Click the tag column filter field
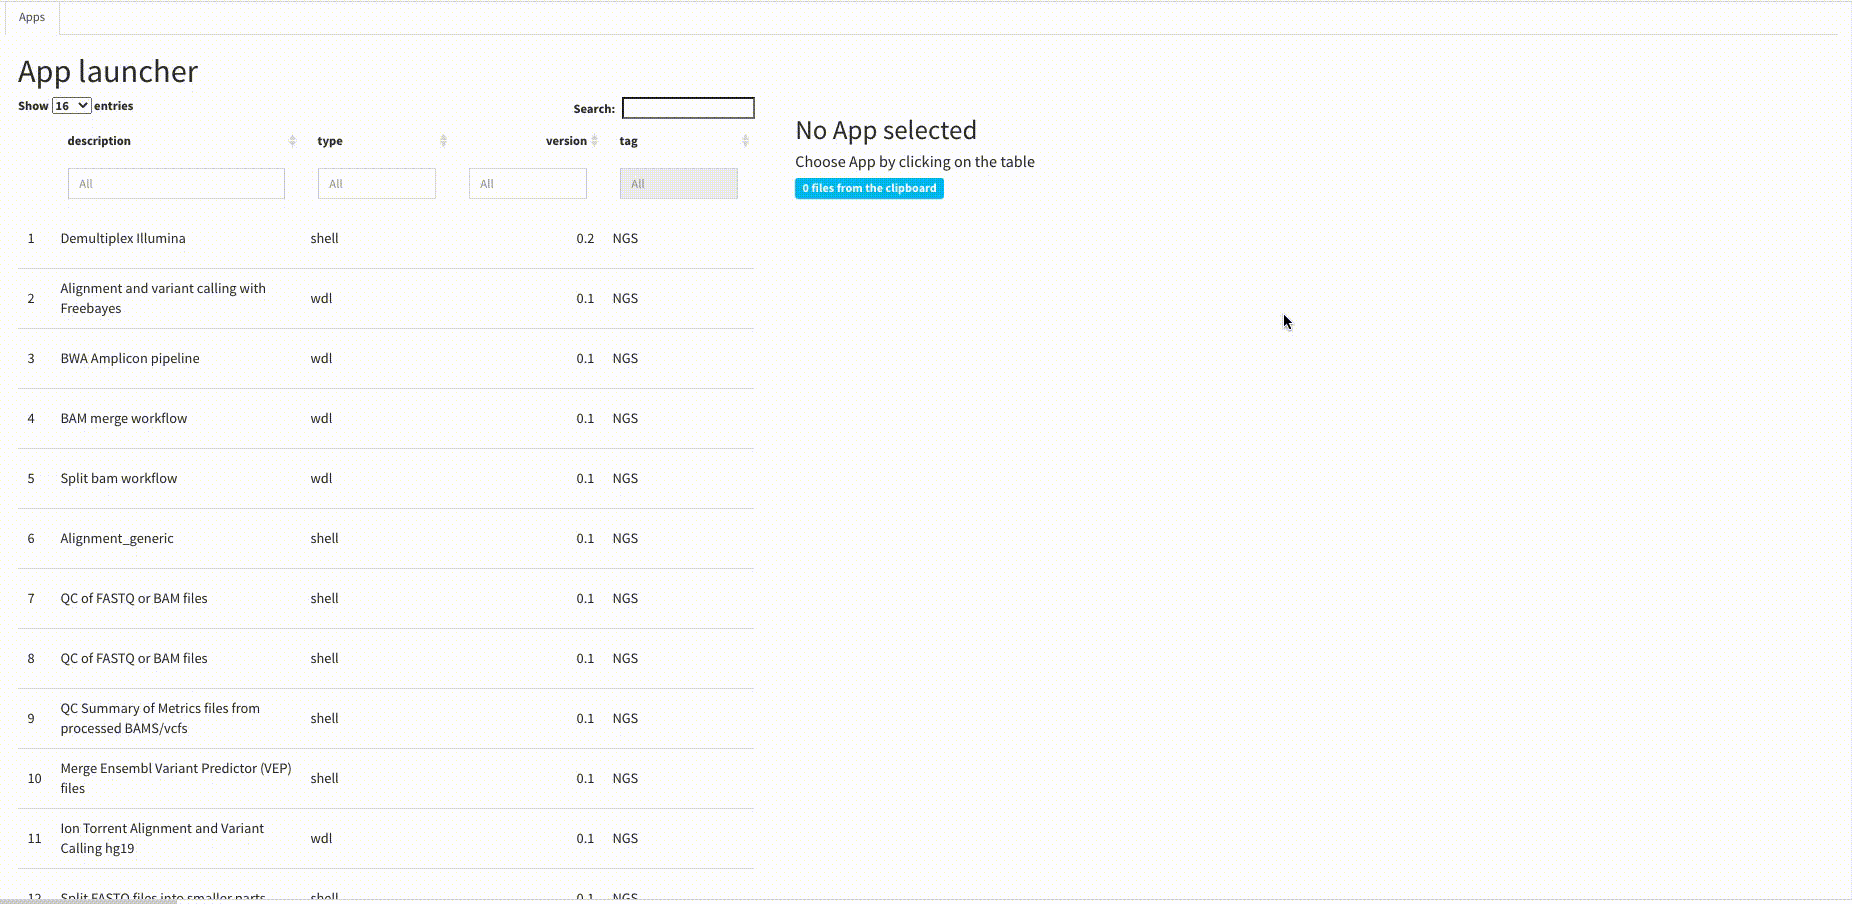This screenshot has width=1852, height=904. point(678,184)
